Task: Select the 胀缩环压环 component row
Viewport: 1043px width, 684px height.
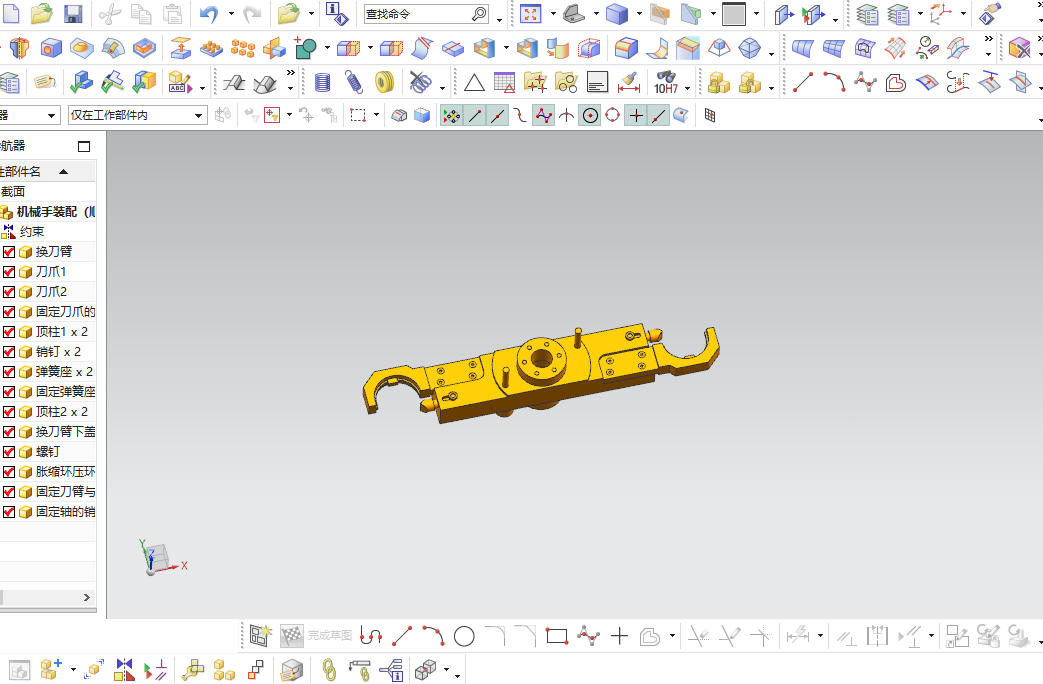Action: coord(48,472)
